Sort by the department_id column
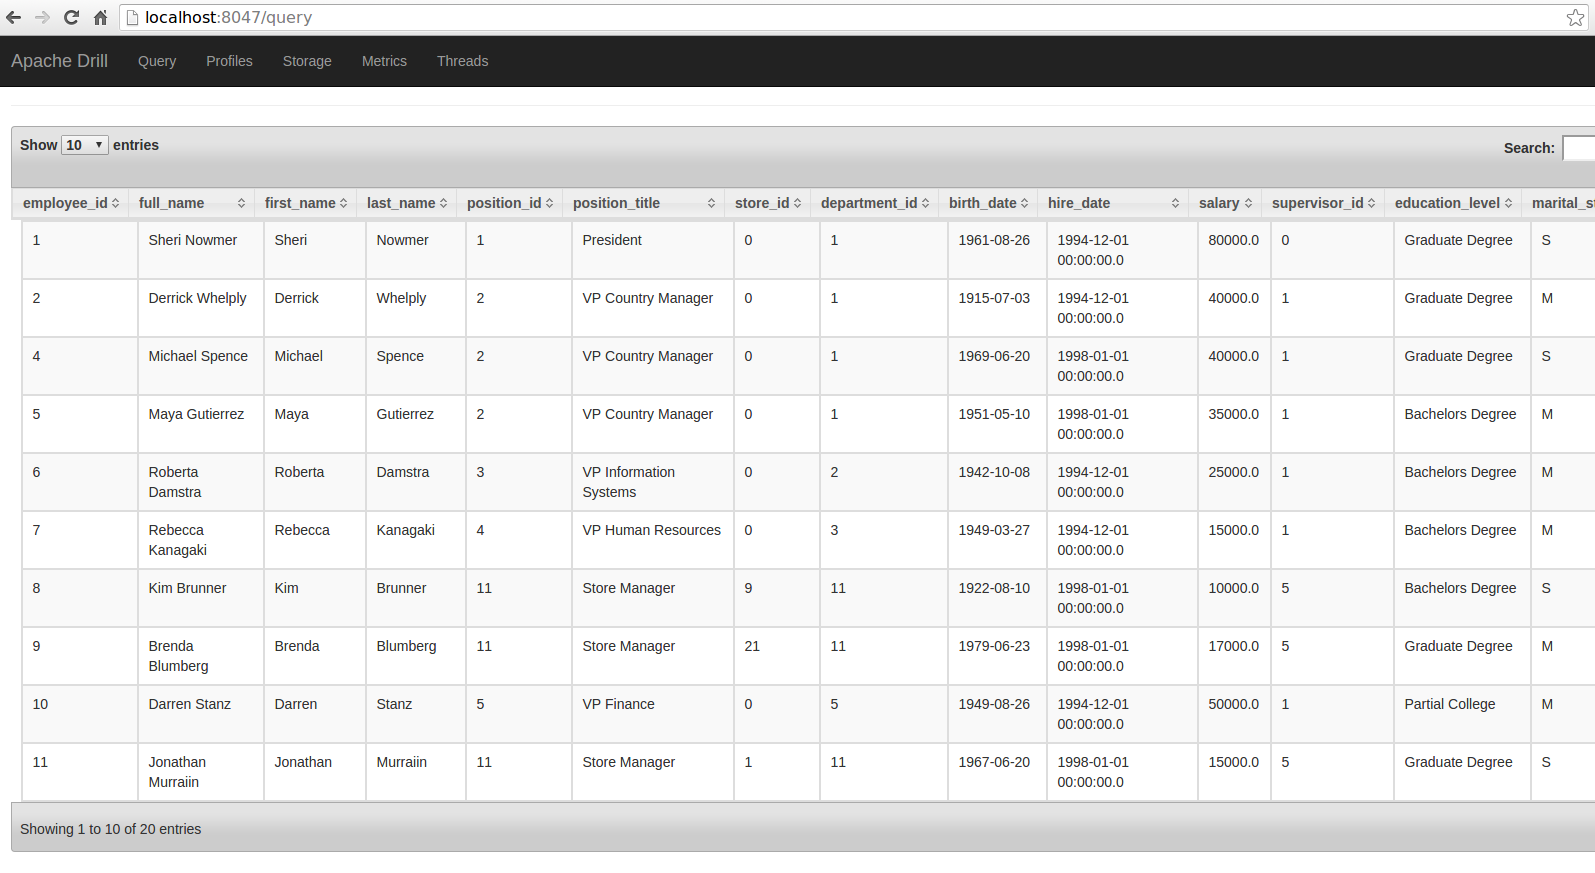The height and width of the screenshot is (873, 1595). 874,203
